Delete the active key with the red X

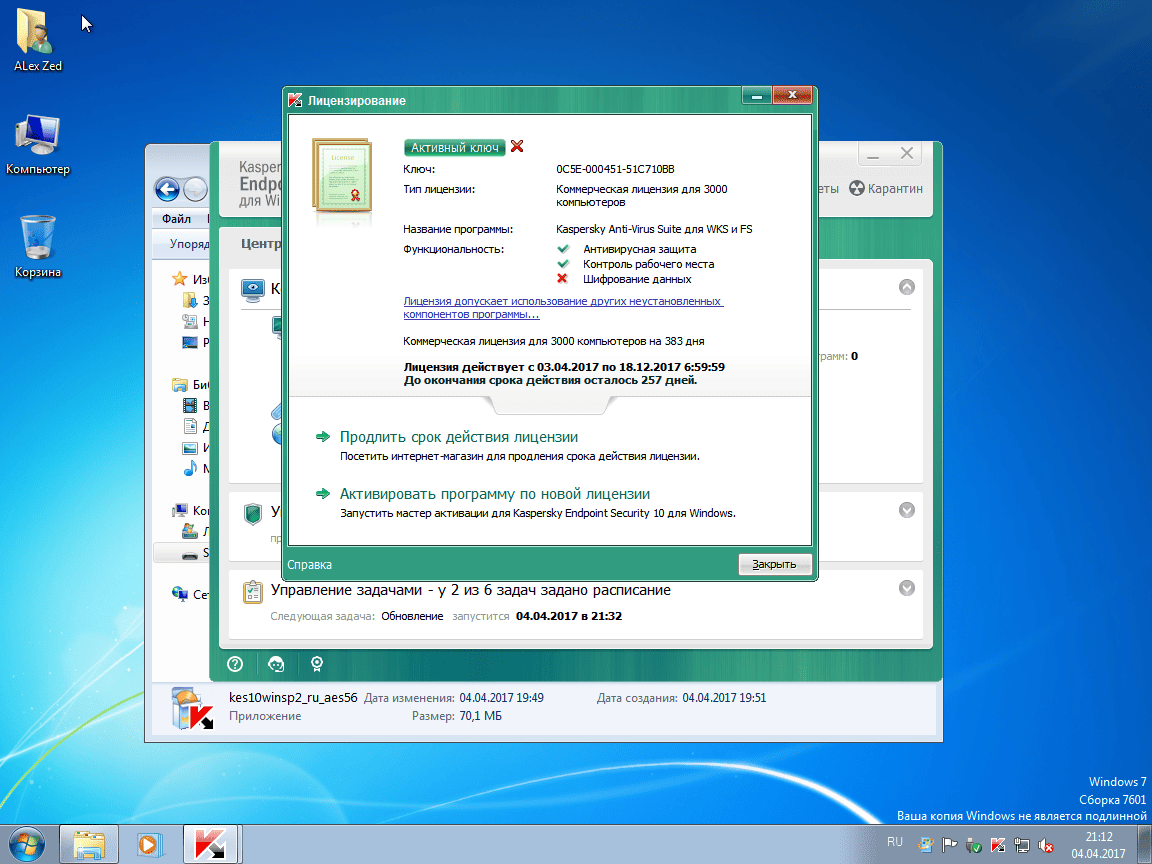click(x=516, y=146)
